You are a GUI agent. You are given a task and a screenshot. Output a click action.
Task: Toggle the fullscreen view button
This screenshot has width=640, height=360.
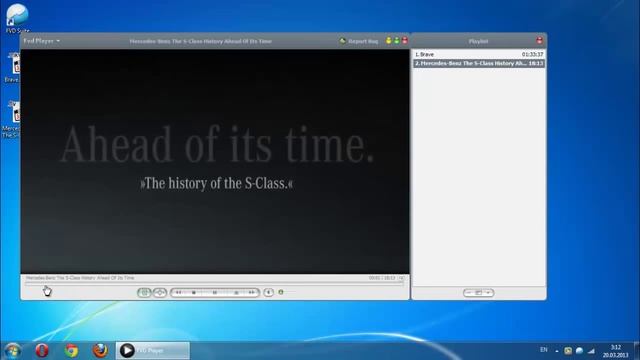click(x=144, y=292)
